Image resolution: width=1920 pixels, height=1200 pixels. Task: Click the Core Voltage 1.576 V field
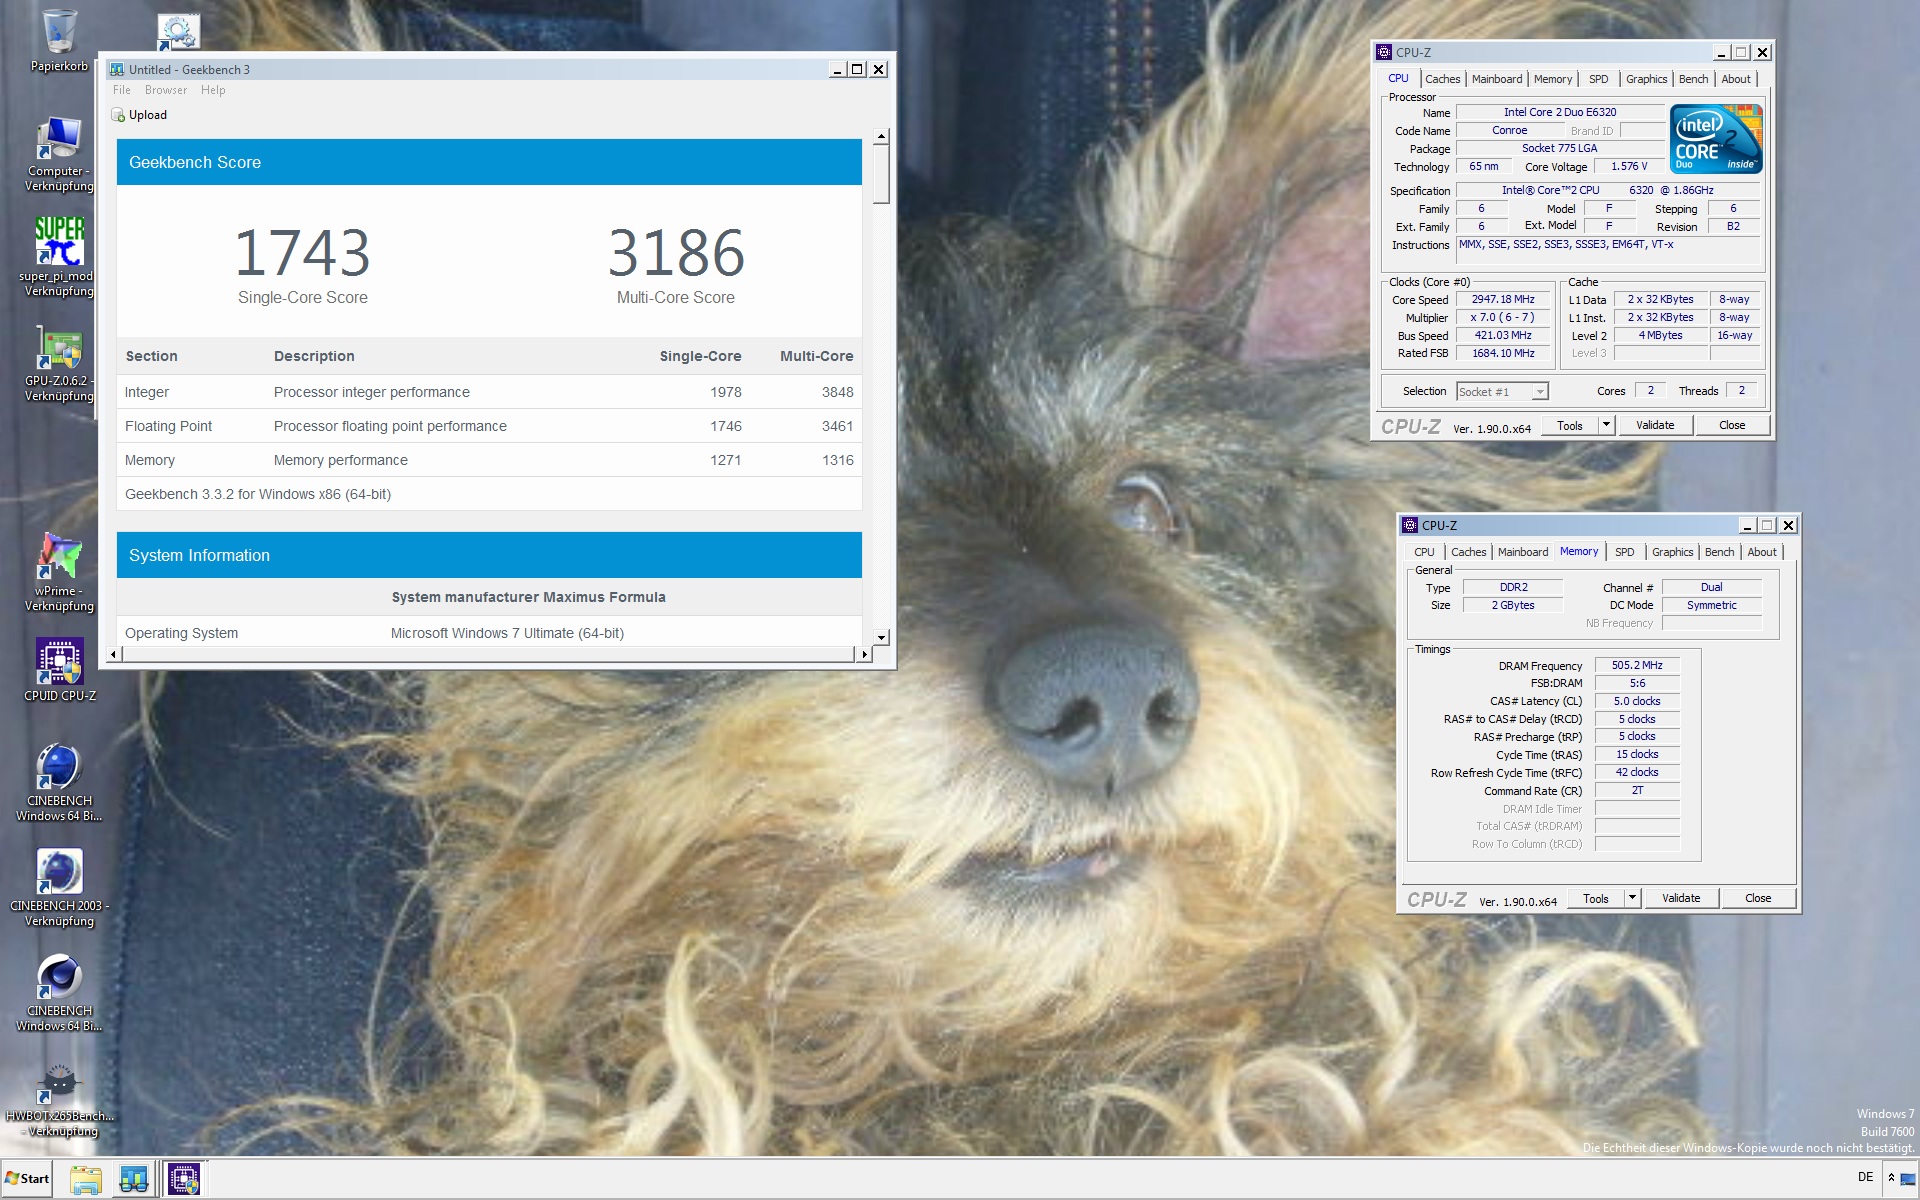point(1629,166)
